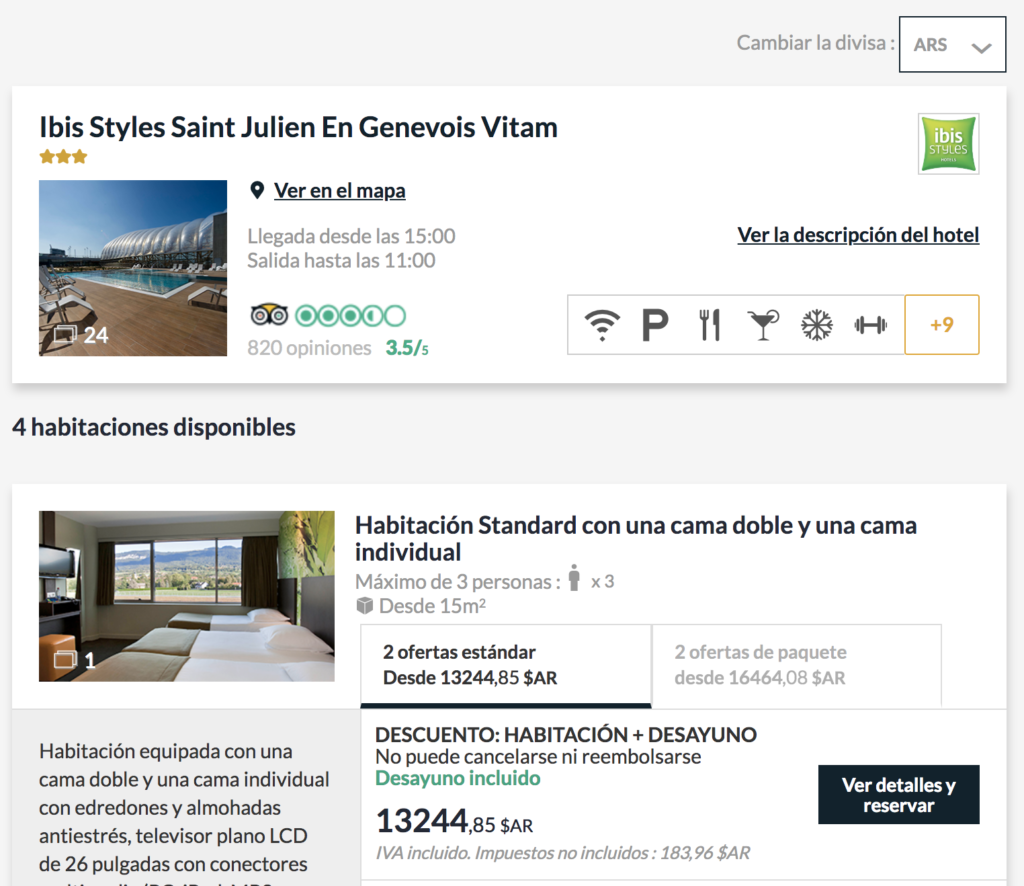Click the ibis Styles brand logo
Screen dimensions: 1024x886
coord(948,144)
